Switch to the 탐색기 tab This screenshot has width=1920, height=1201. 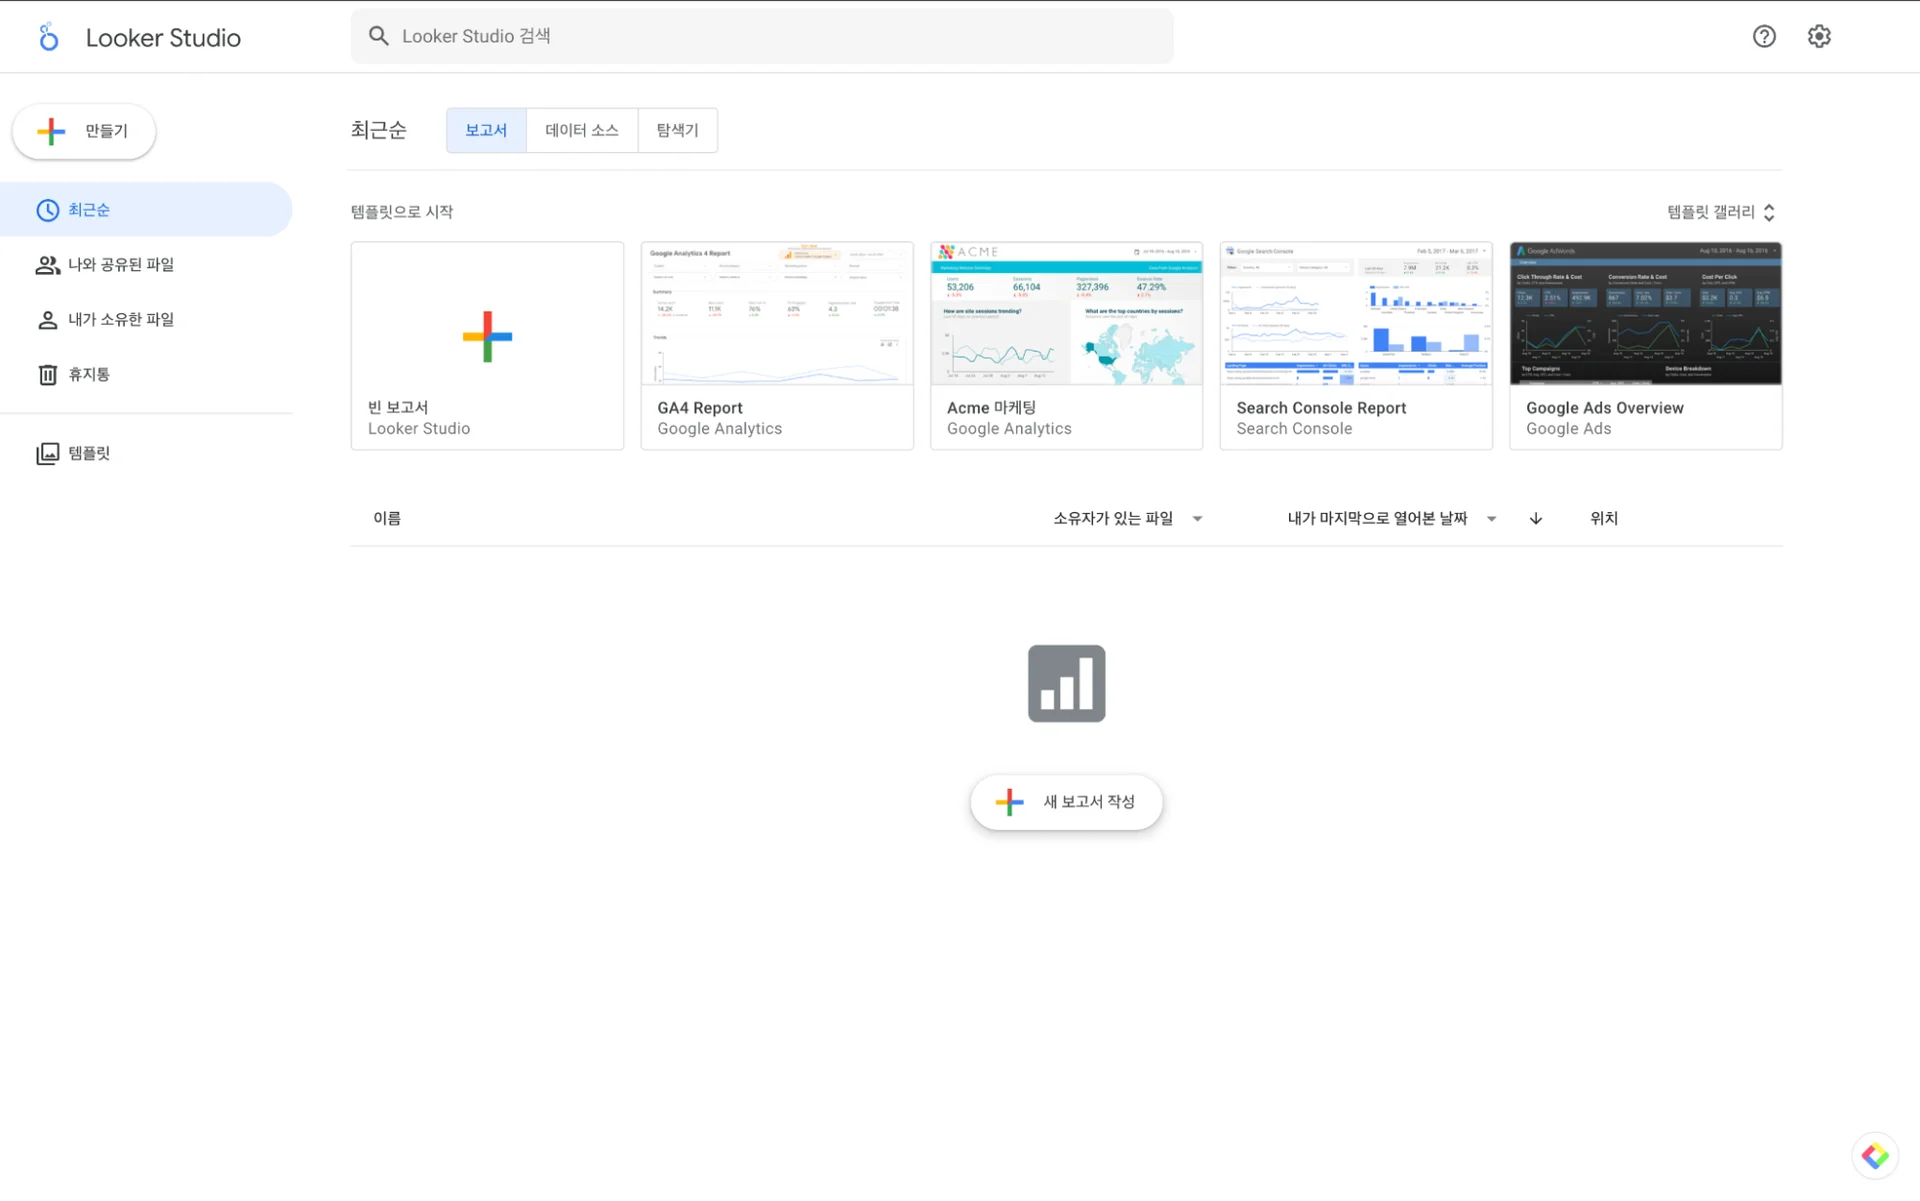[x=677, y=130]
